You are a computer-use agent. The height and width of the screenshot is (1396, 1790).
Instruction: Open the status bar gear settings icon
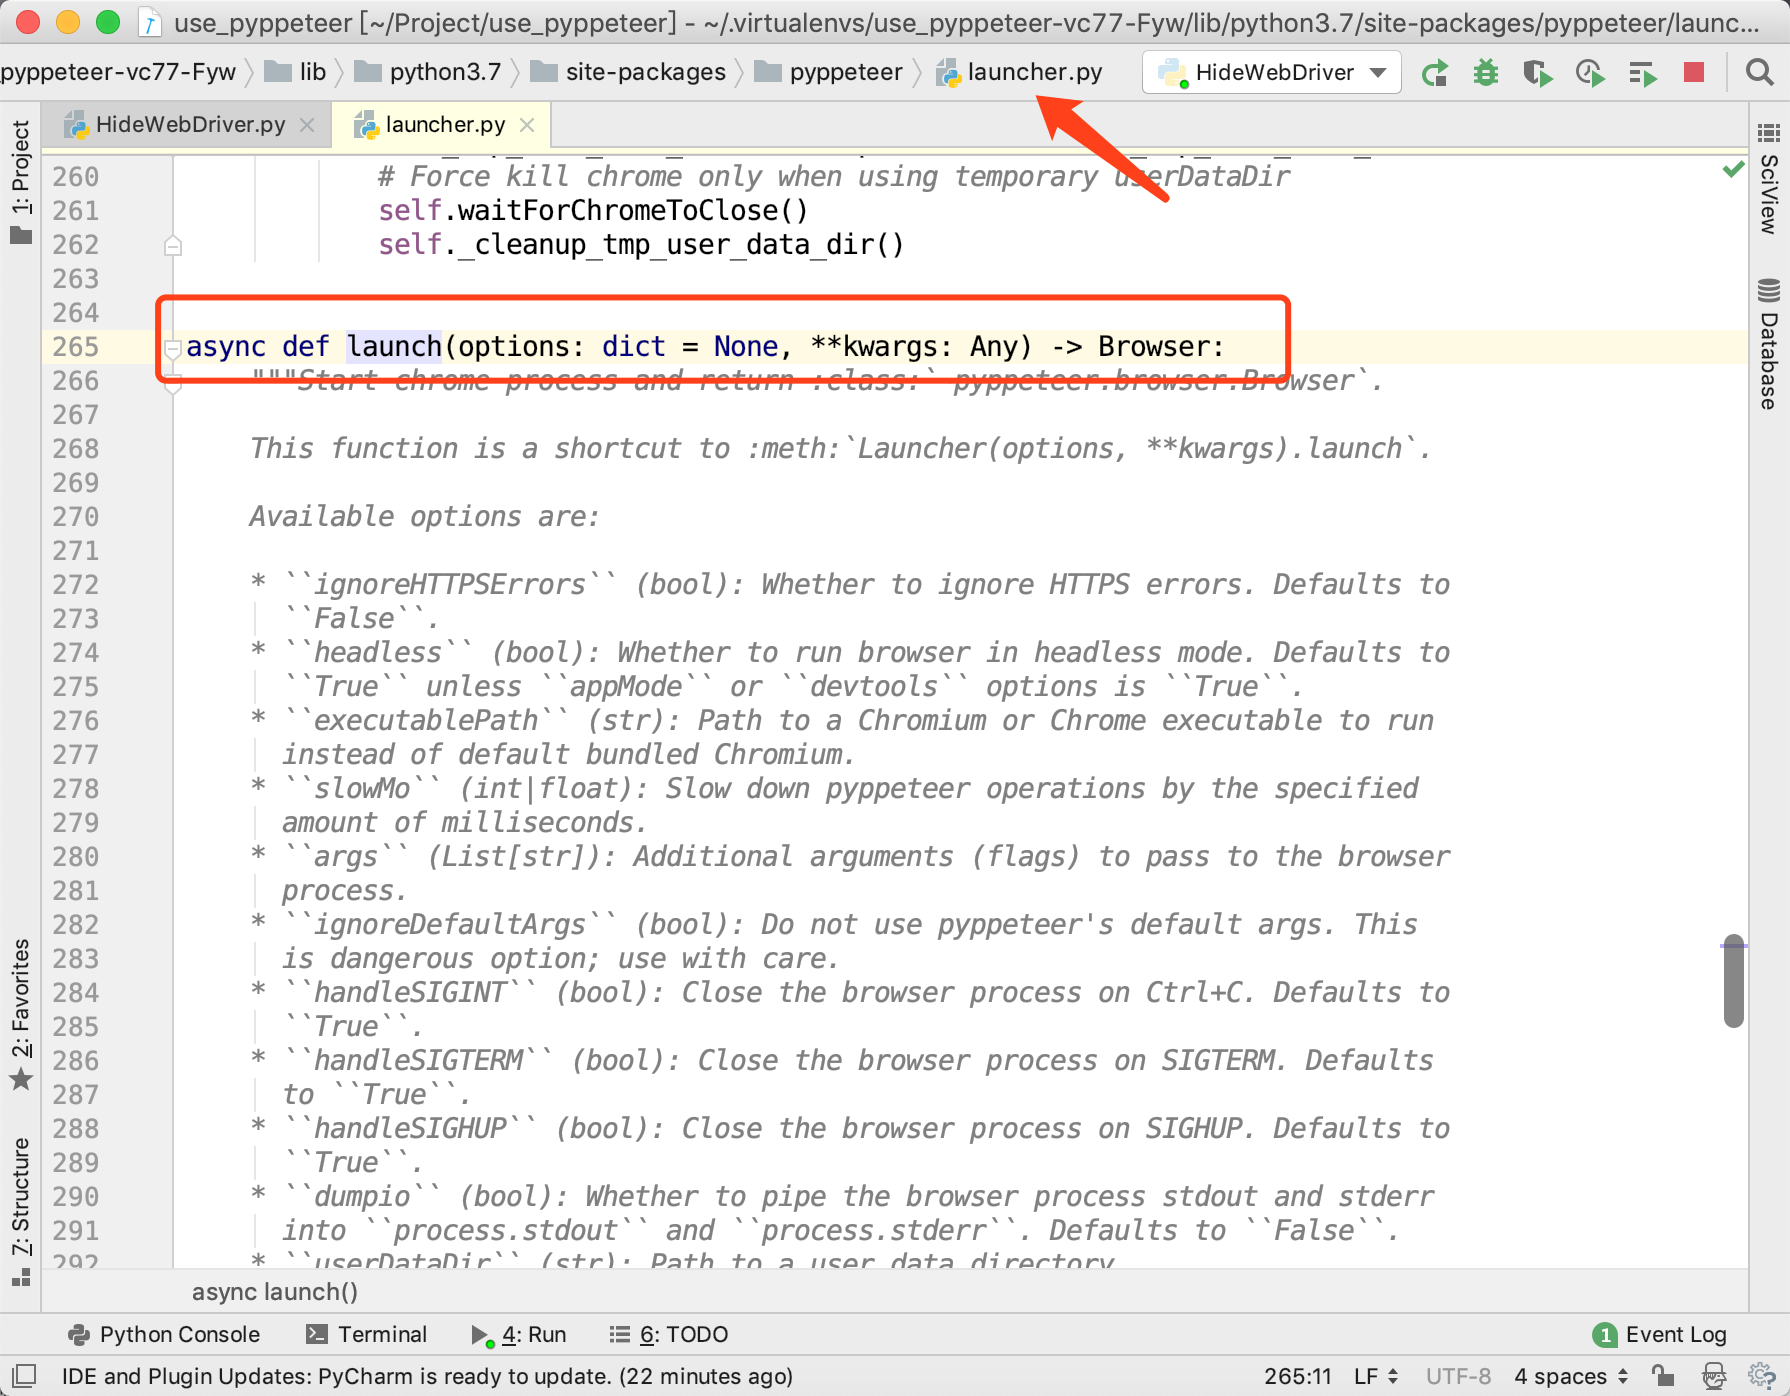pos(1762,1376)
